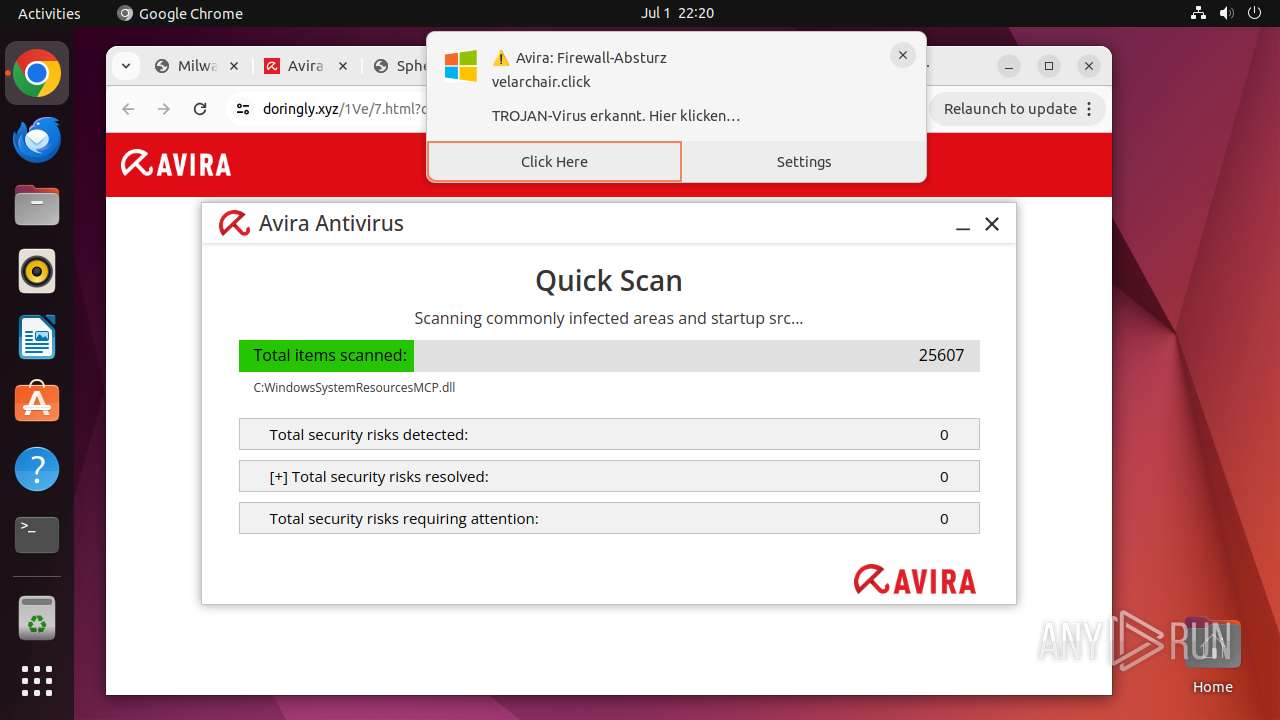1280x720 pixels.
Task: Switch to the Milwa tab
Action: [197, 66]
